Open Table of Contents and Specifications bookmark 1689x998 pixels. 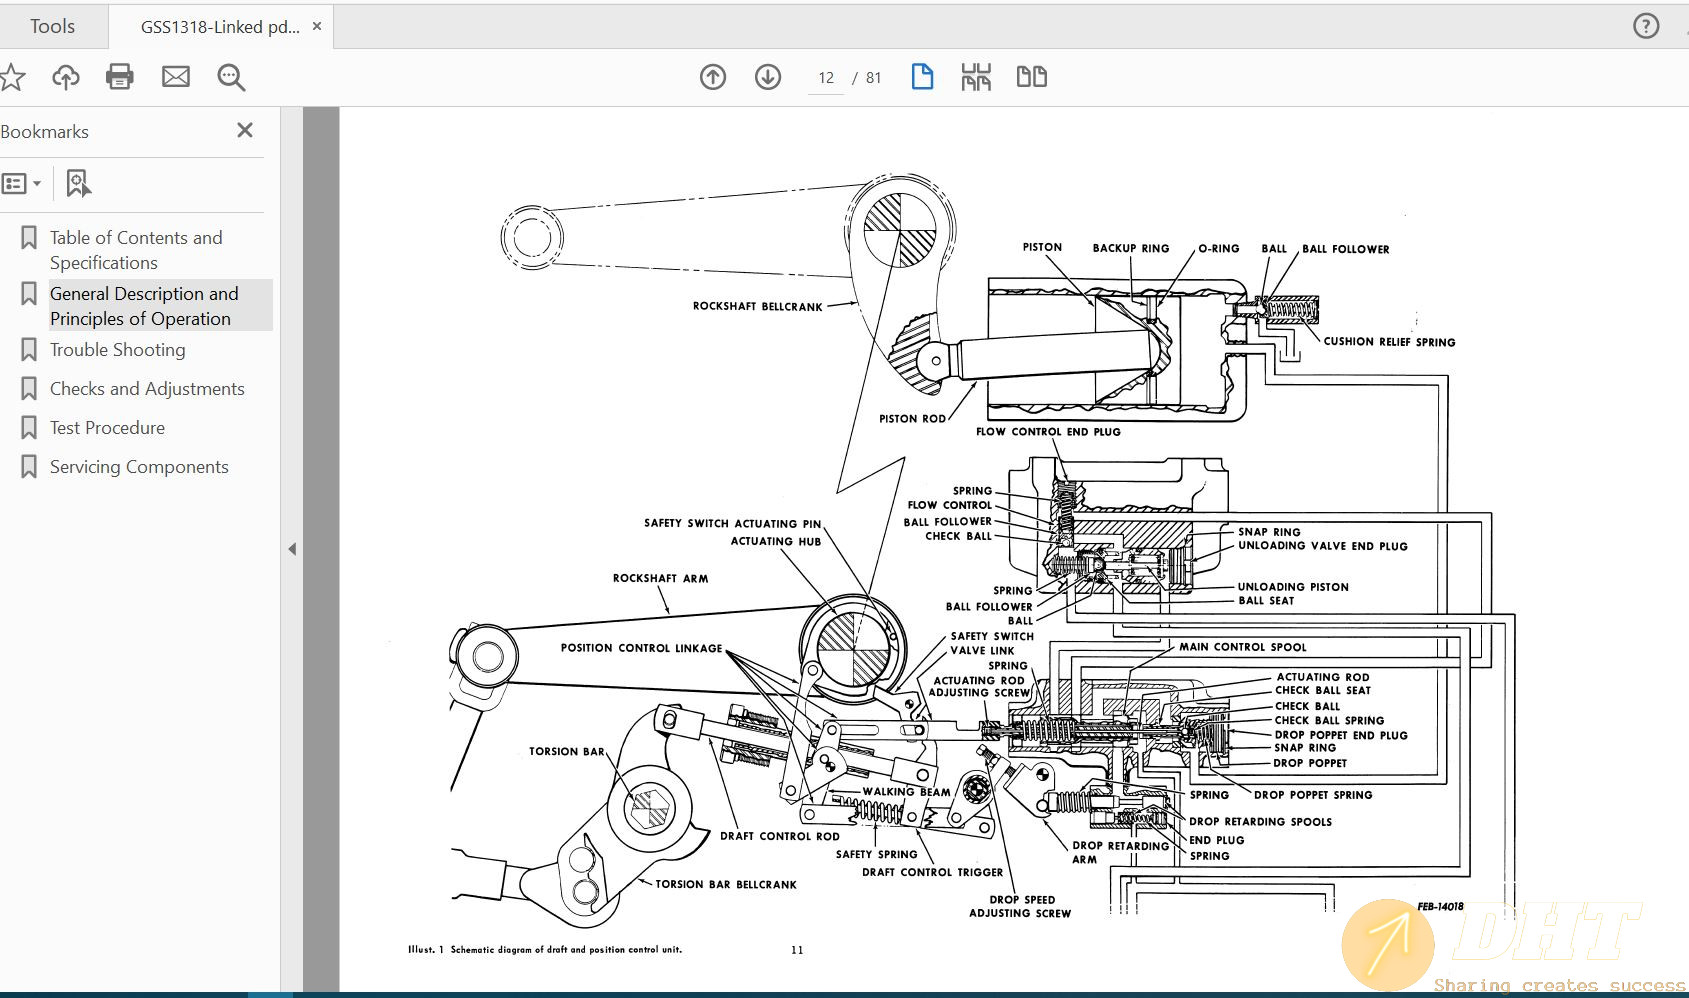(136, 250)
